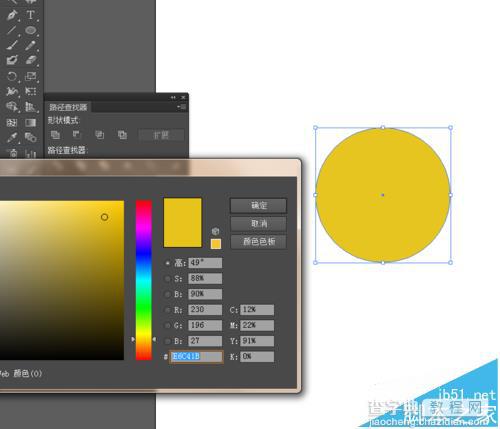The width and height of the screenshot is (500, 429).
Task: Select the Eraser tool
Action: [x=31, y=60]
